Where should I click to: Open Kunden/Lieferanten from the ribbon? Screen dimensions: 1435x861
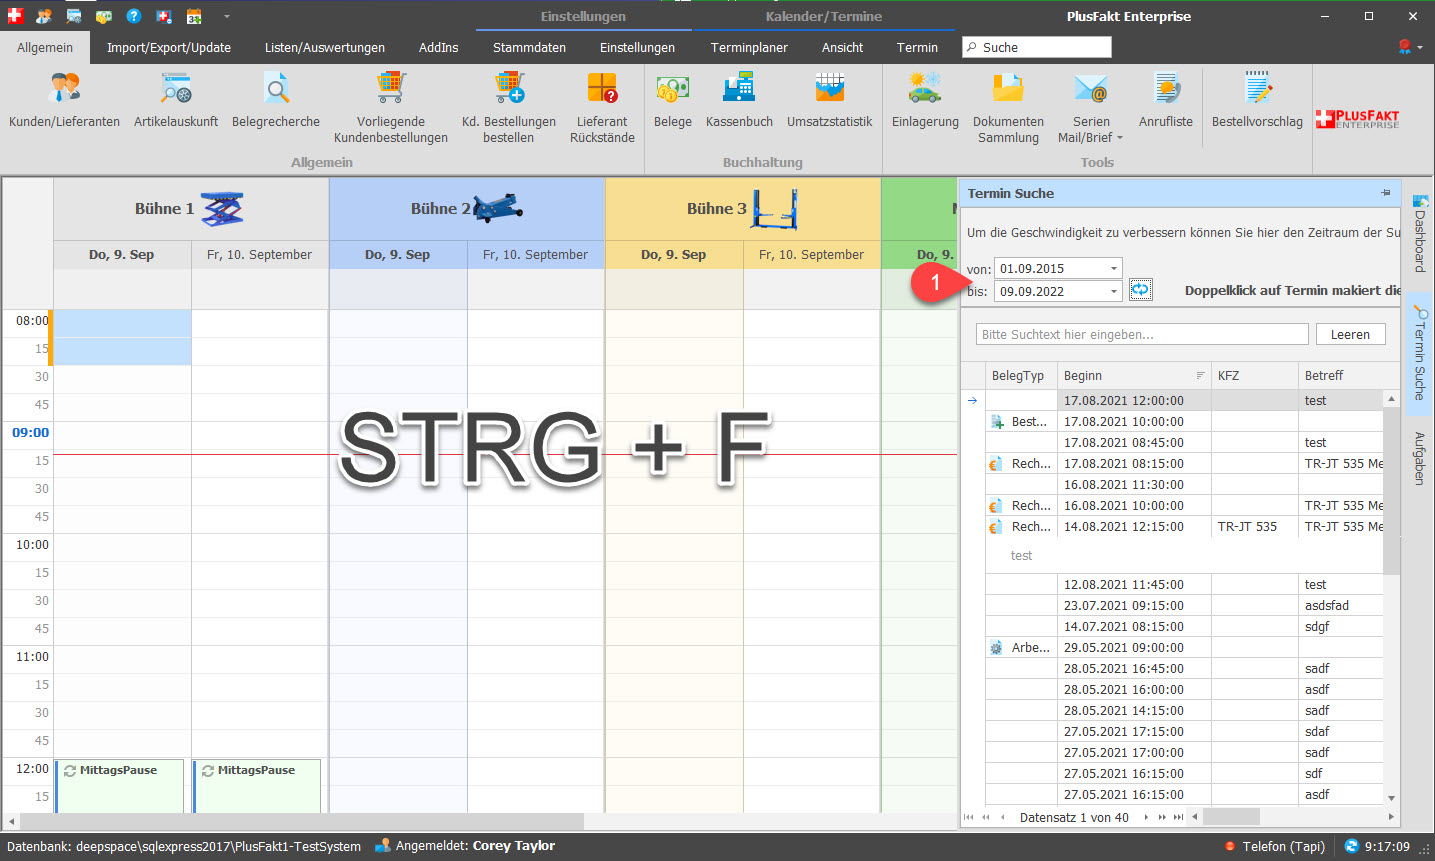click(x=64, y=101)
